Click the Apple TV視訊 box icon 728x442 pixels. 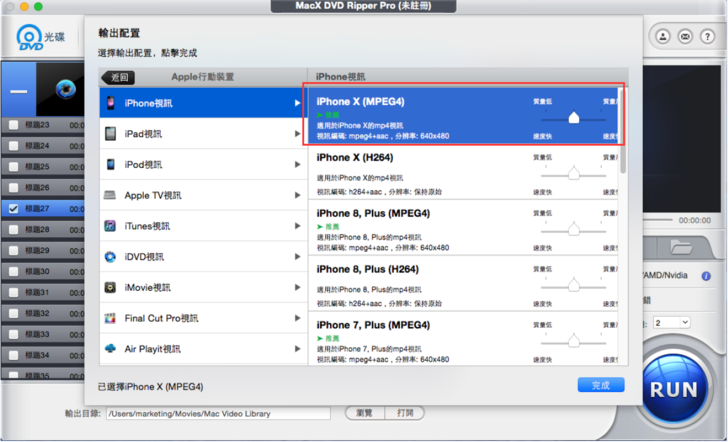(x=110, y=195)
